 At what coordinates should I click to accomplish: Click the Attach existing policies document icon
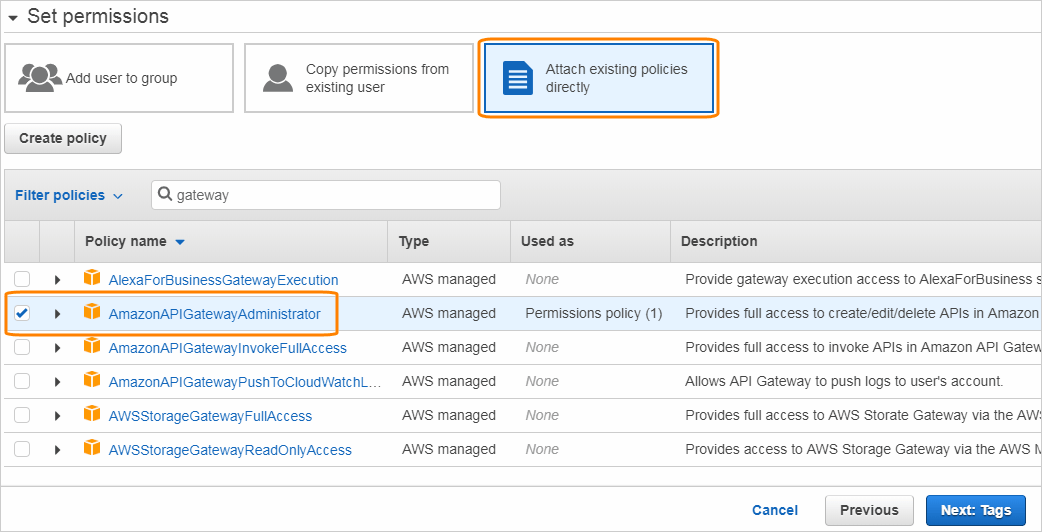[517, 78]
